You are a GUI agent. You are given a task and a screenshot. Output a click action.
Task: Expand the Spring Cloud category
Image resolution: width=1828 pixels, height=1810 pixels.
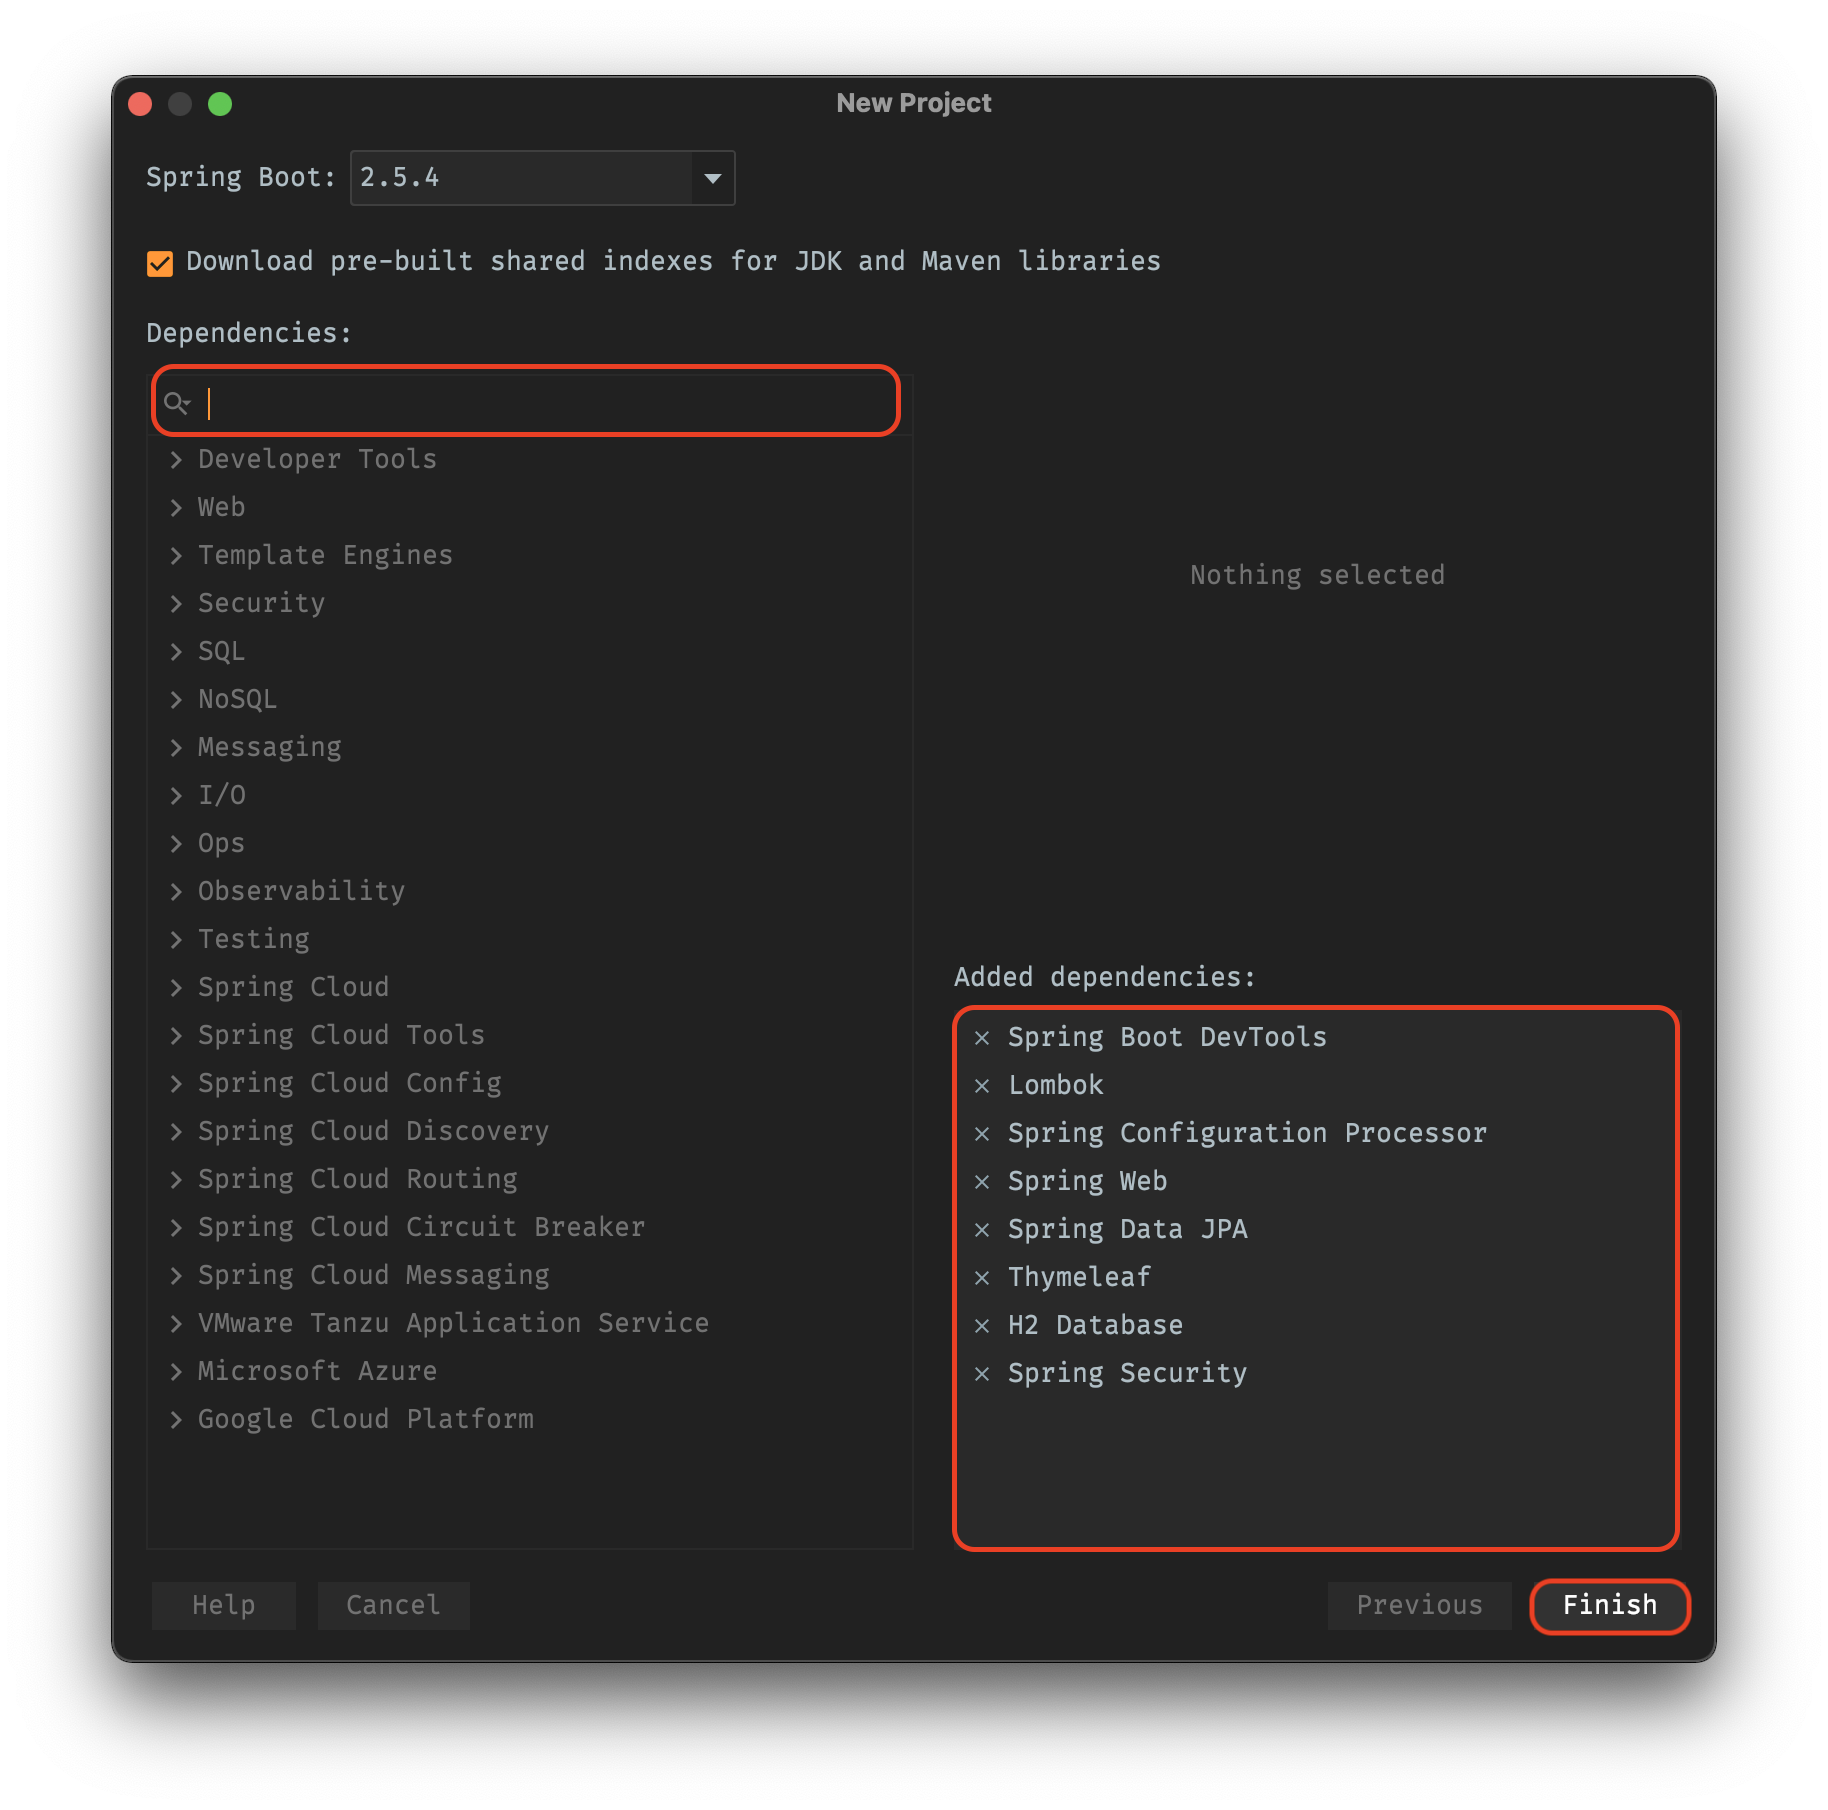tap(176, 988)
